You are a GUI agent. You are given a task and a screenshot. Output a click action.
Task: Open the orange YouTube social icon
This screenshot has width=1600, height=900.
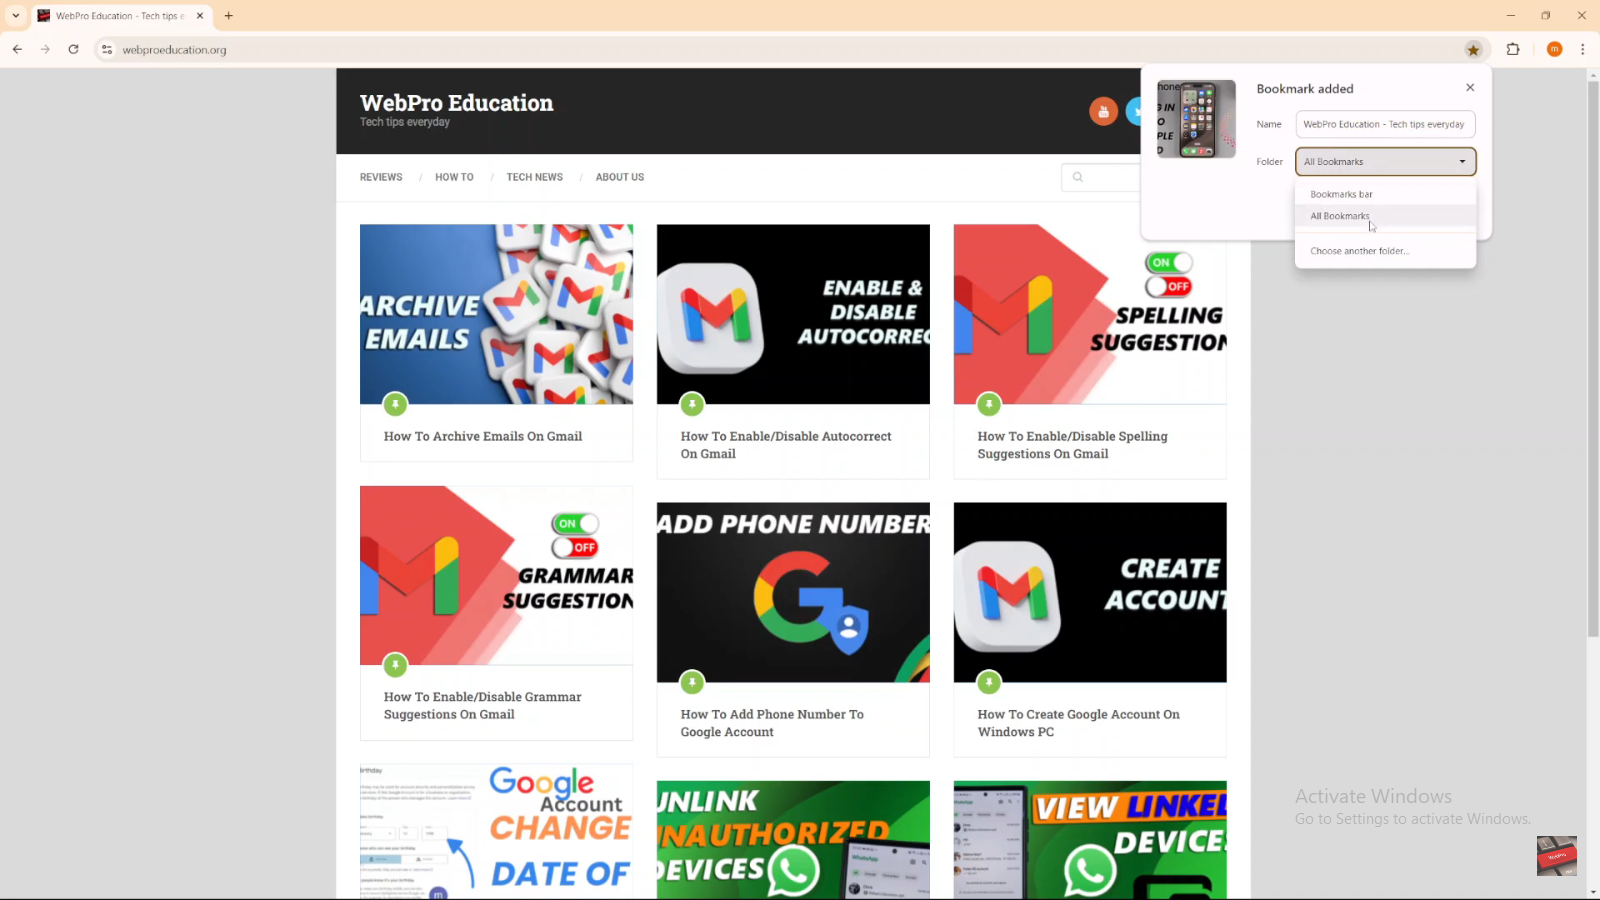[x=1103, y=111]
